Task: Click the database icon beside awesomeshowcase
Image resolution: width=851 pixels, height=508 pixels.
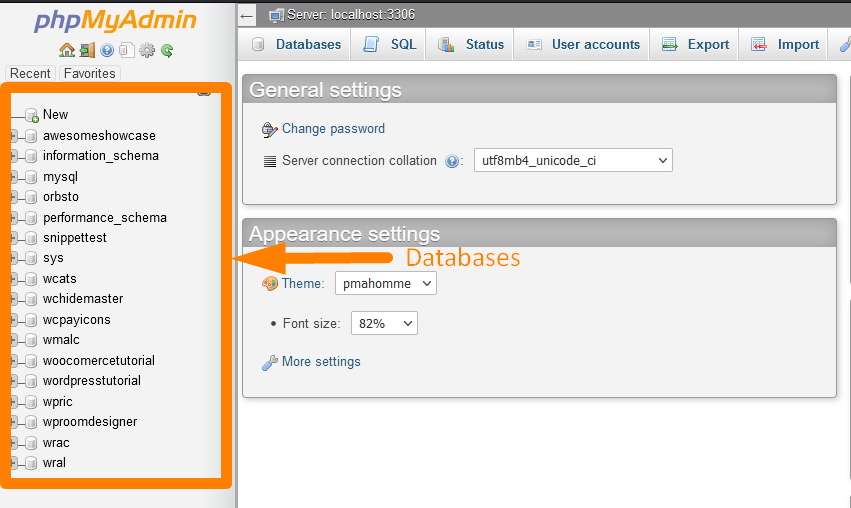Action: coord(31,136)
